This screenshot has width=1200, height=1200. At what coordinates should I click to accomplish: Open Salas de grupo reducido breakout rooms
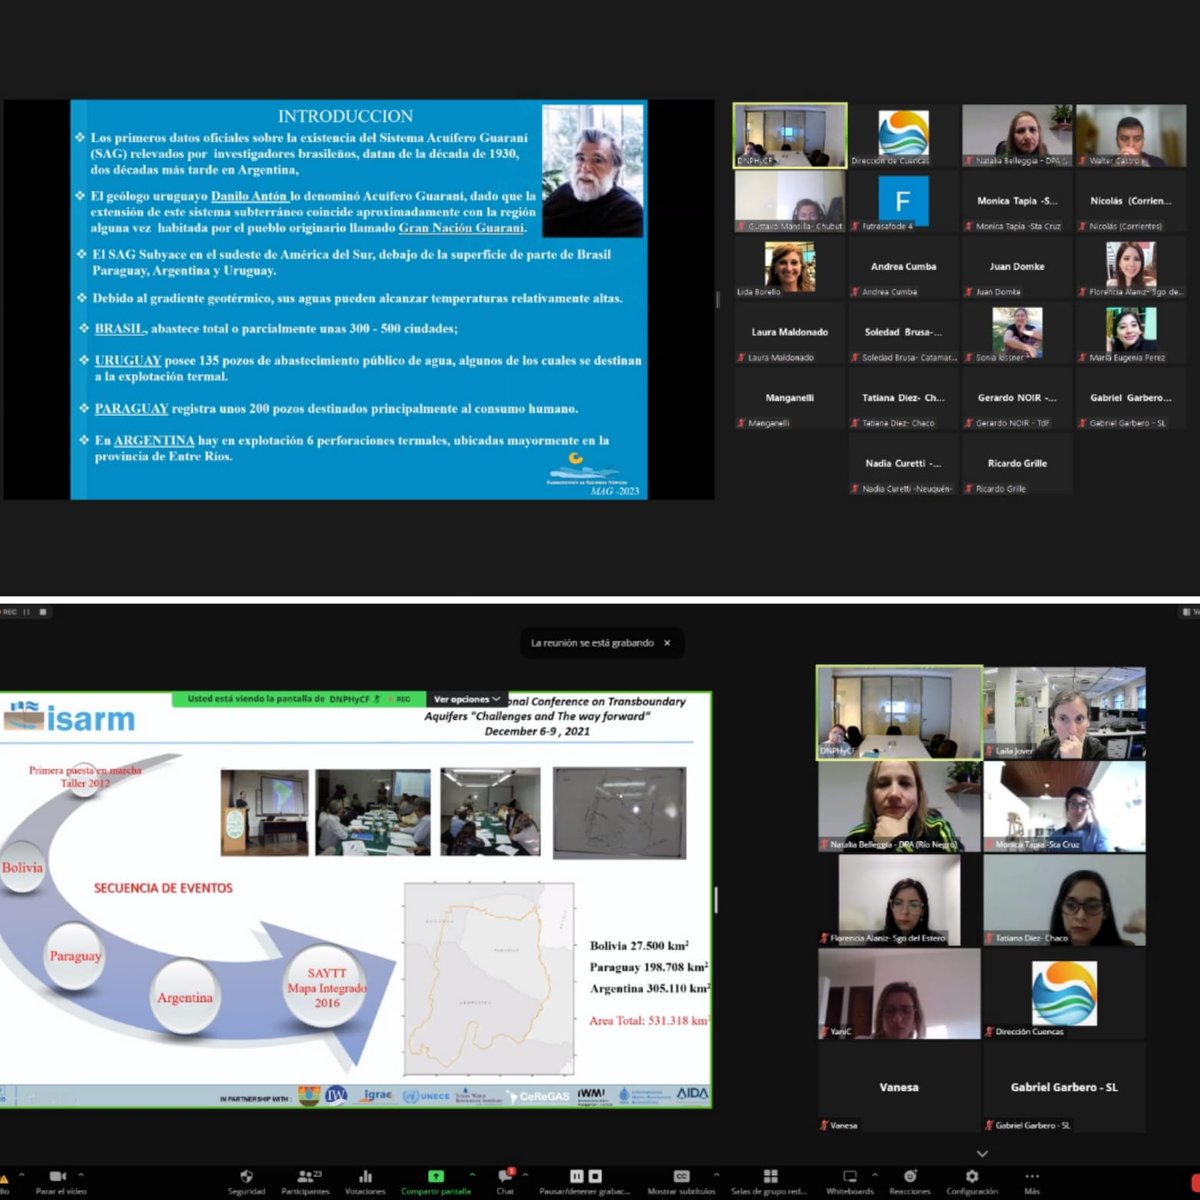769,1181
